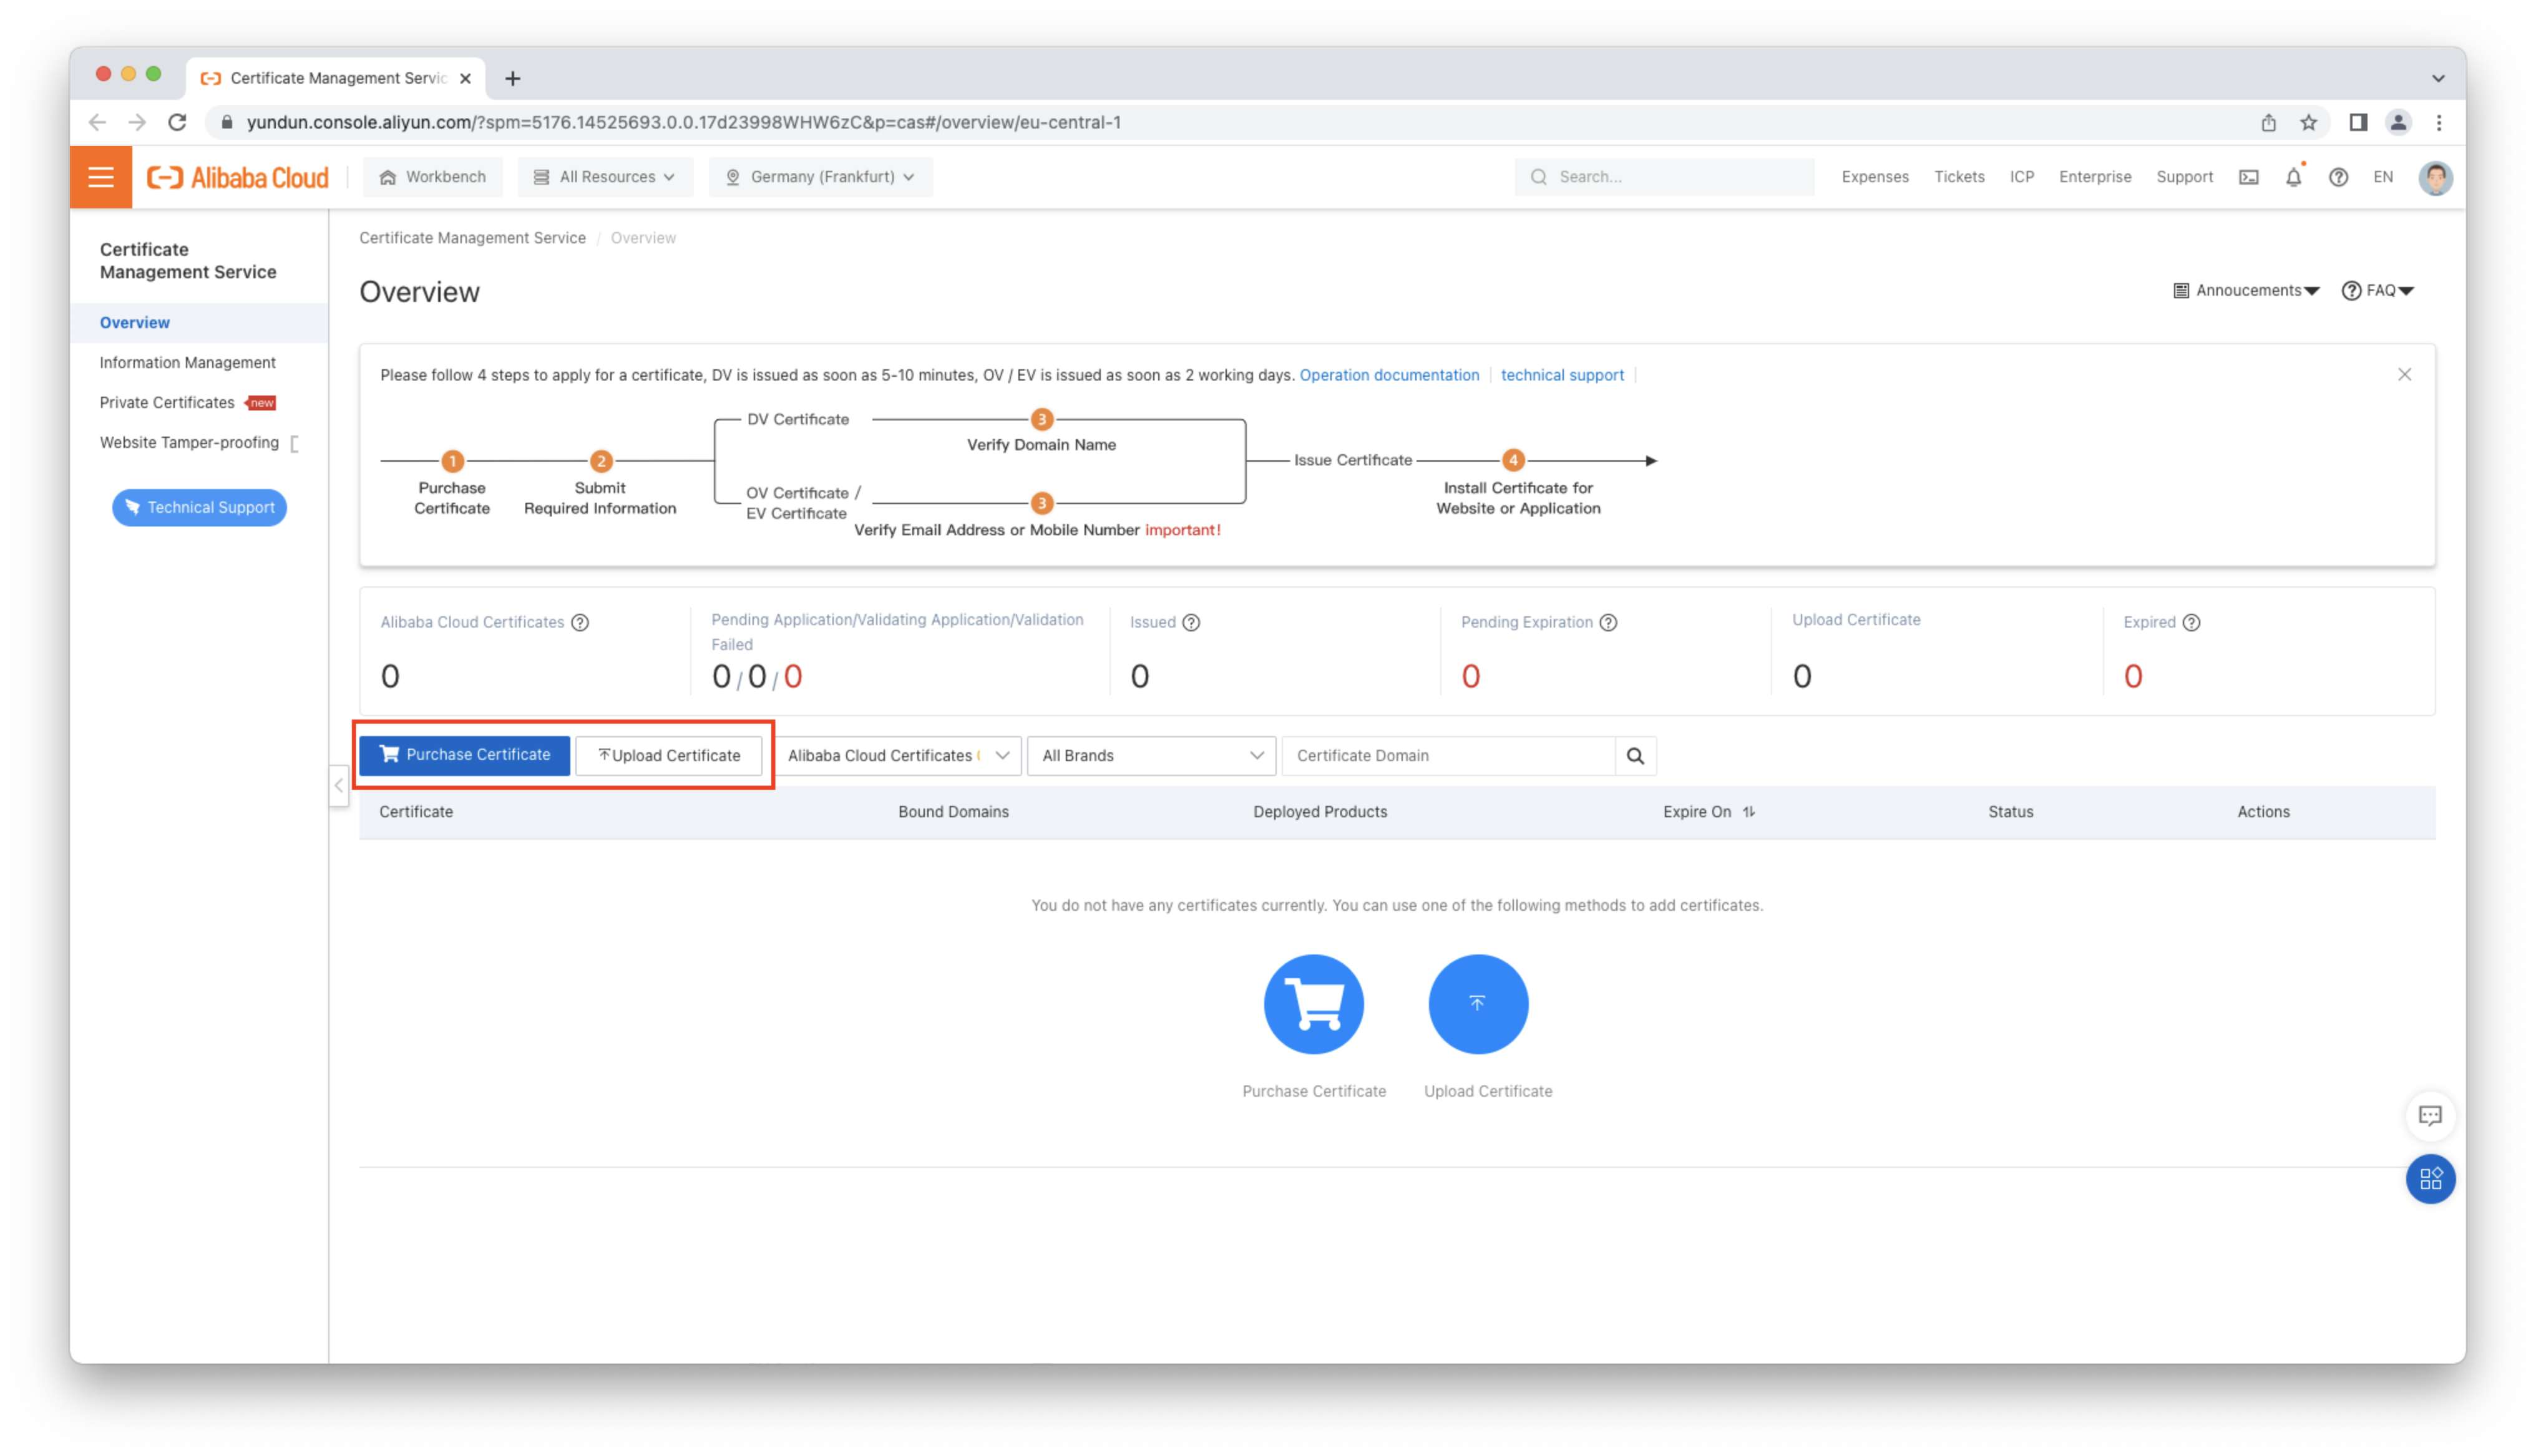Collapse the left sidebar panel handle
This screenshot has width=2536, height=1456.
[x=339, y=786]
